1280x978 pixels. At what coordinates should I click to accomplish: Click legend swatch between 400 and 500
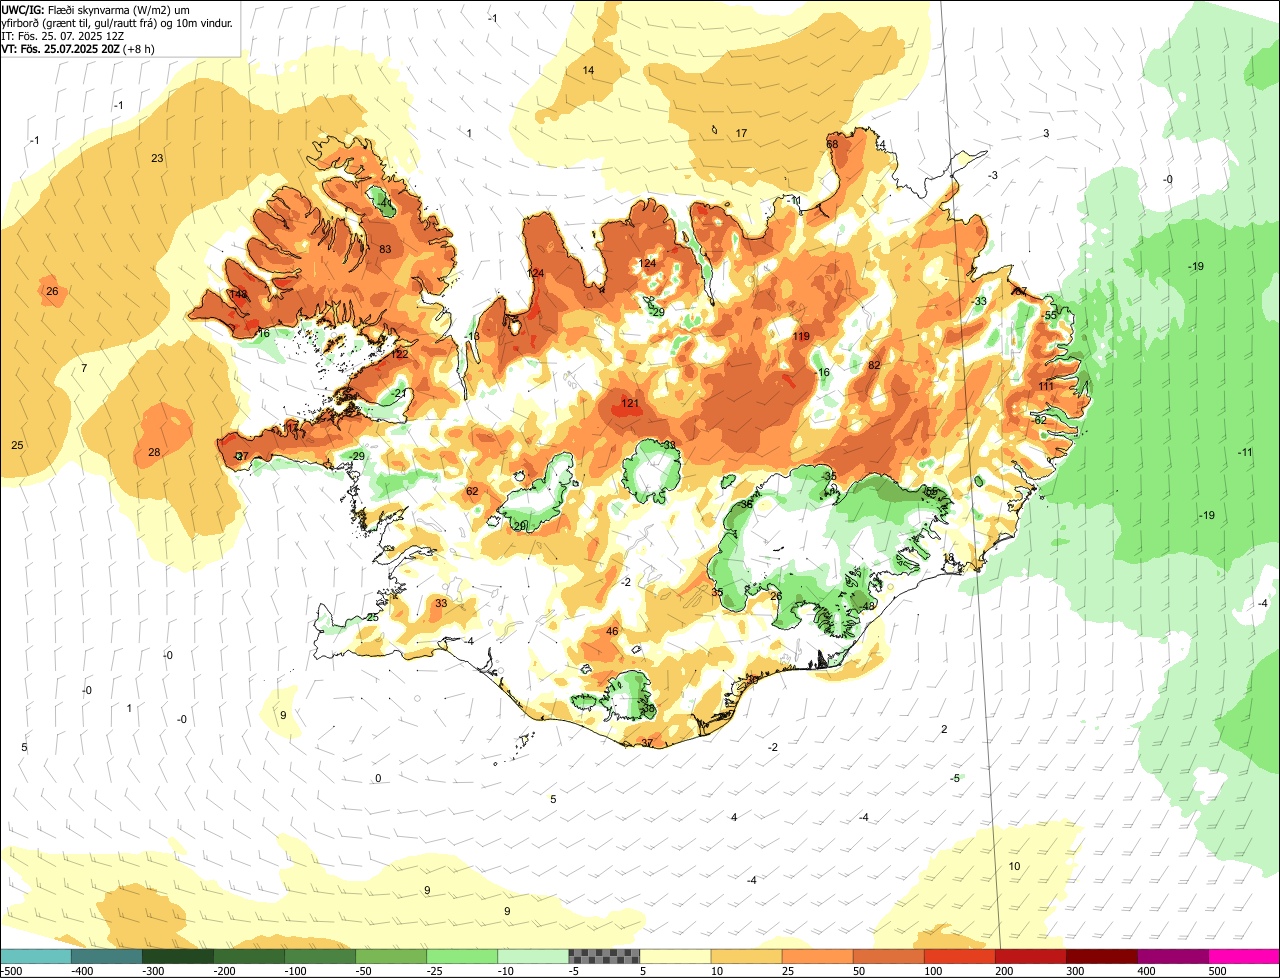(1172, 956)
